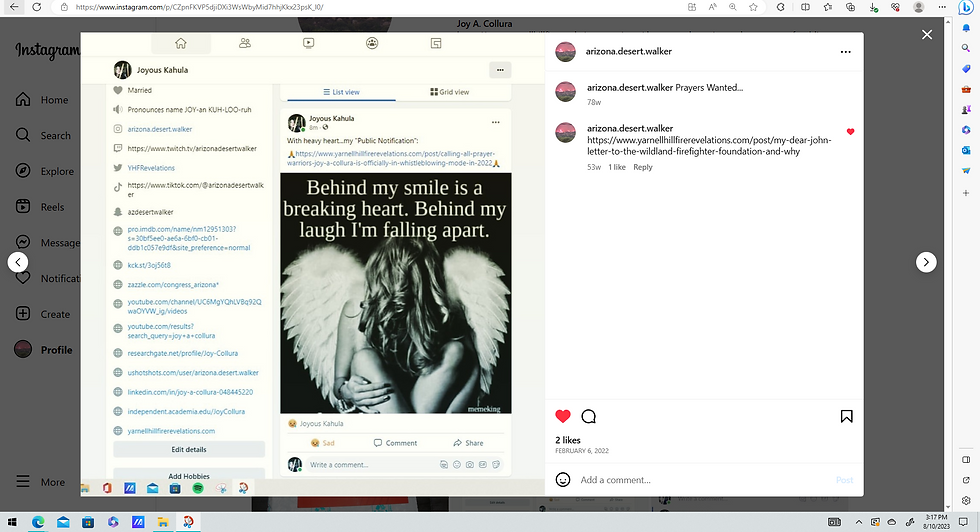Click the browser page vertical scrollbar
The height and width of the screenshot is (532, 980).
tap(948, 264)
